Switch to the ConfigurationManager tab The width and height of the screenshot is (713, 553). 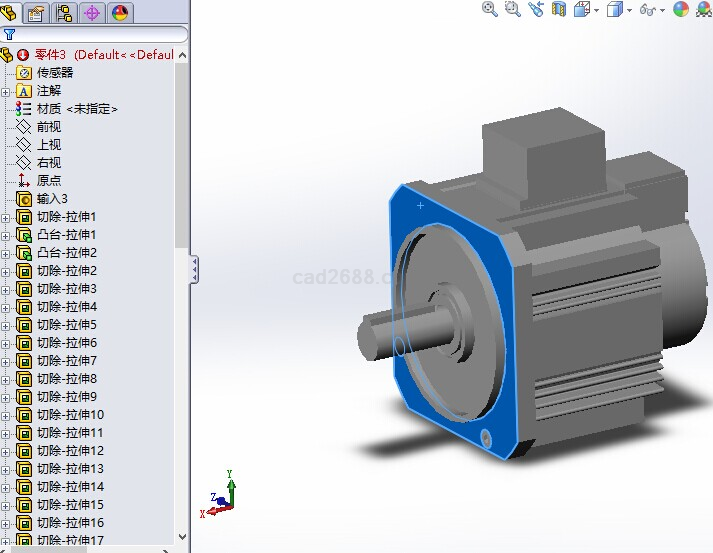64,12
